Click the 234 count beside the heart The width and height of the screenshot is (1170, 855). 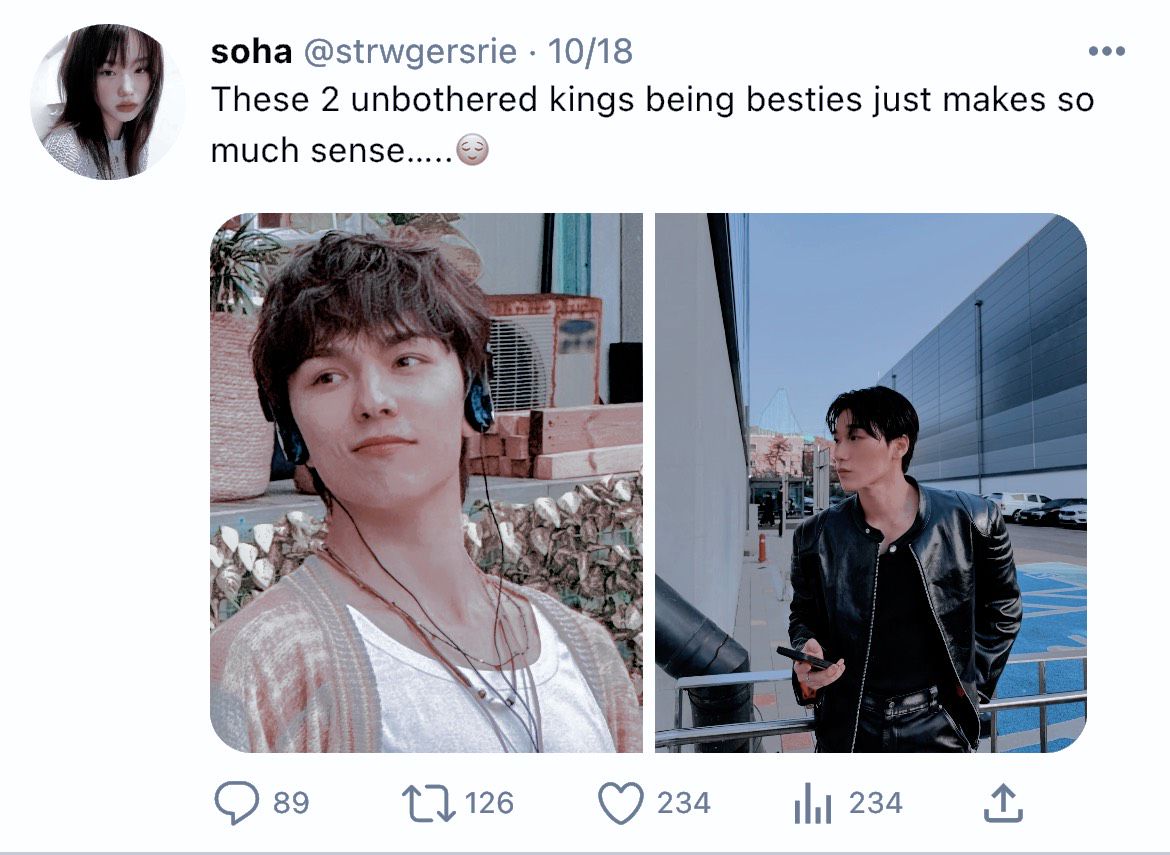pos(683,804)
